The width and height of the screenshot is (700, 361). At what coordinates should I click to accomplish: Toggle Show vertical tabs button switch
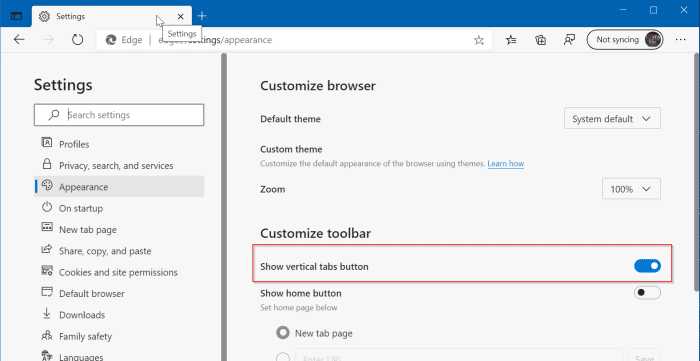pyautogui.click(x=647, y=266)
